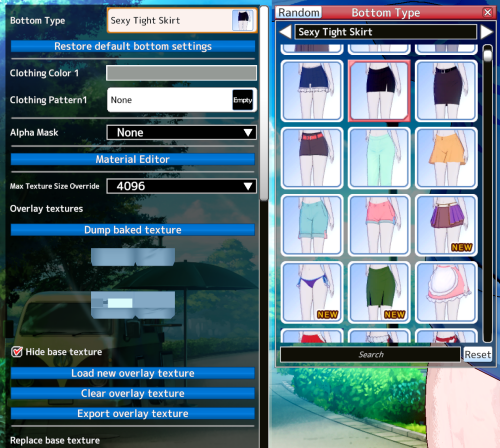Go to previous bottom type with left arrow
The image size is (500, 448).
285,32
